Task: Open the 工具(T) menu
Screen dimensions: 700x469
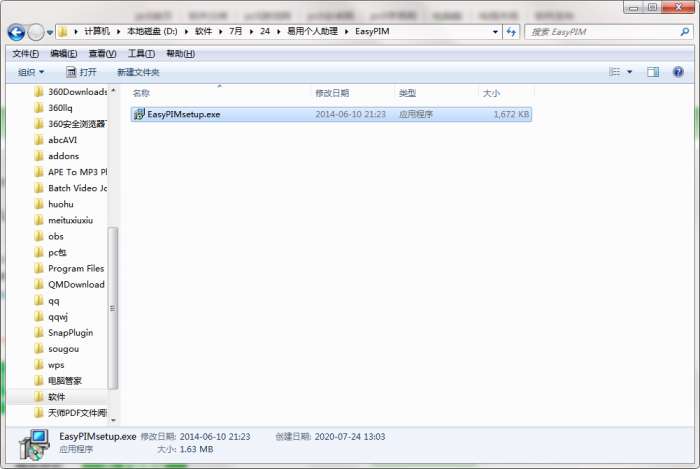Action: point(141,54)
